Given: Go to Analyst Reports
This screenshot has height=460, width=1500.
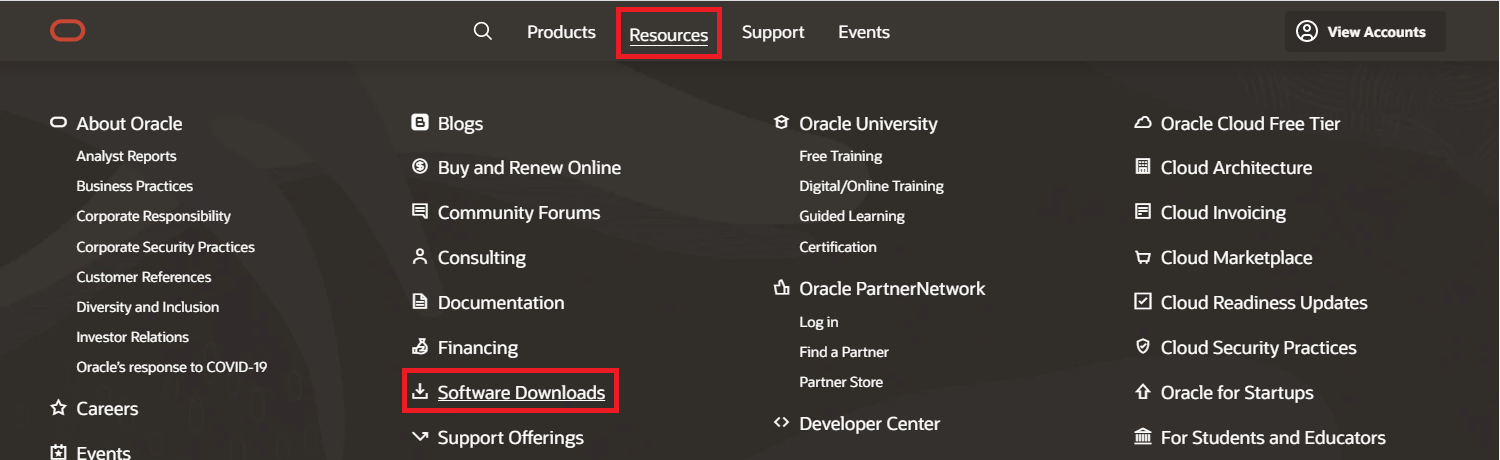Looking at the screenshot, I should click(126, 156).
